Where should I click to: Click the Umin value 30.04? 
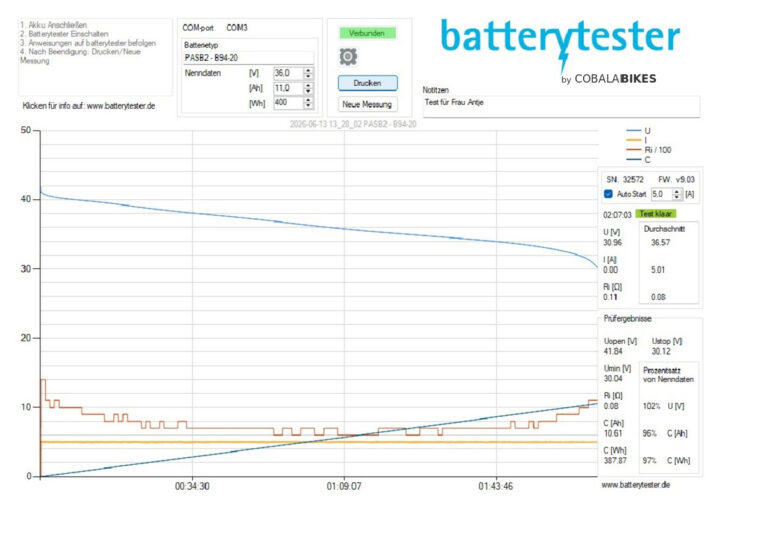(613, 378)
